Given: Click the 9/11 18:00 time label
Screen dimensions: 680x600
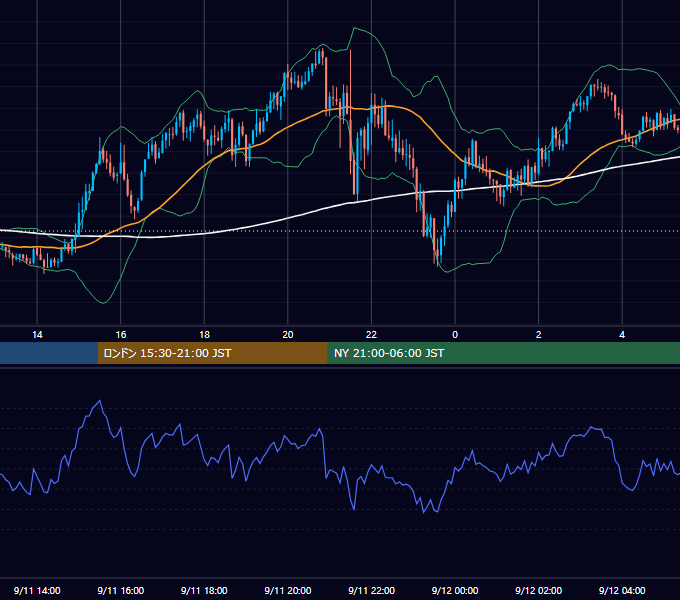Looking at the screenshot, I should [204, 590].
